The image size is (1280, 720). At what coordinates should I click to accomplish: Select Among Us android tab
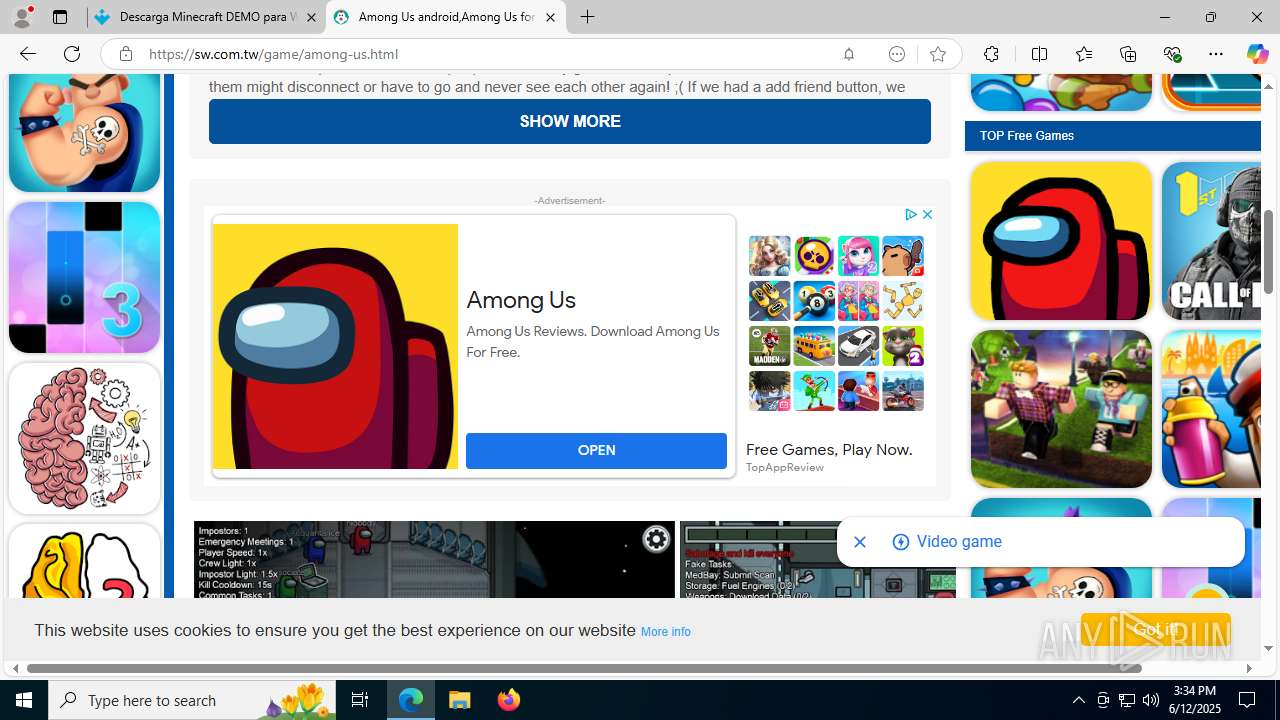point(446,17)
